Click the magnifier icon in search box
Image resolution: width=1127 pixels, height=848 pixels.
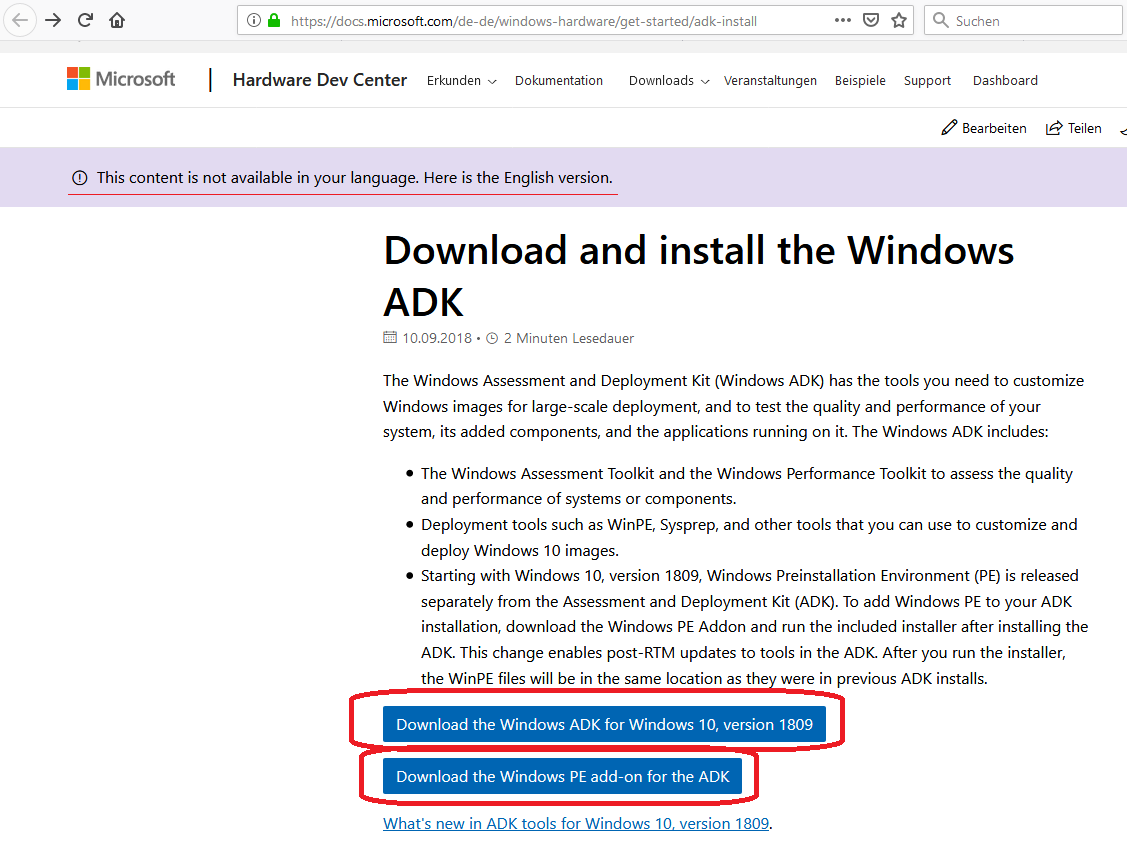pyautogui.click(x=940, y=20)
